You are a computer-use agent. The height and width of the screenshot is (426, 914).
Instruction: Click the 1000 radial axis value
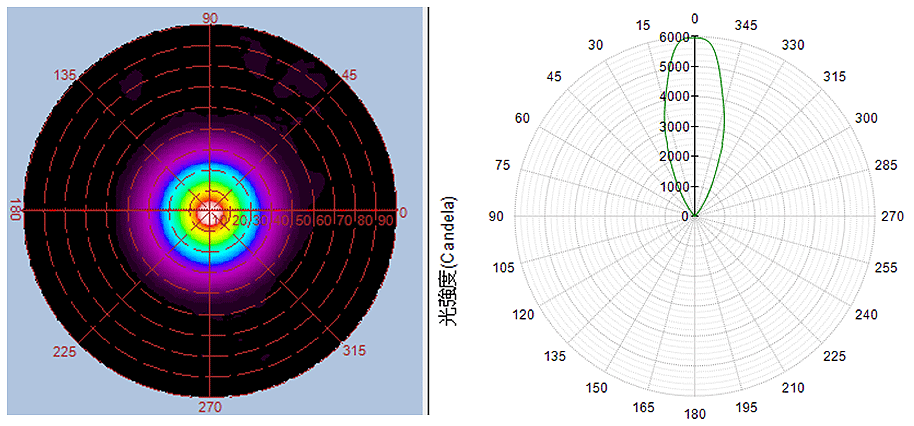click(673, 187)
